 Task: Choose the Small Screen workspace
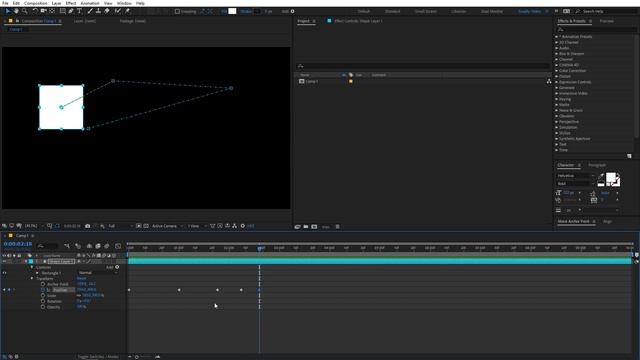(426, 11)
